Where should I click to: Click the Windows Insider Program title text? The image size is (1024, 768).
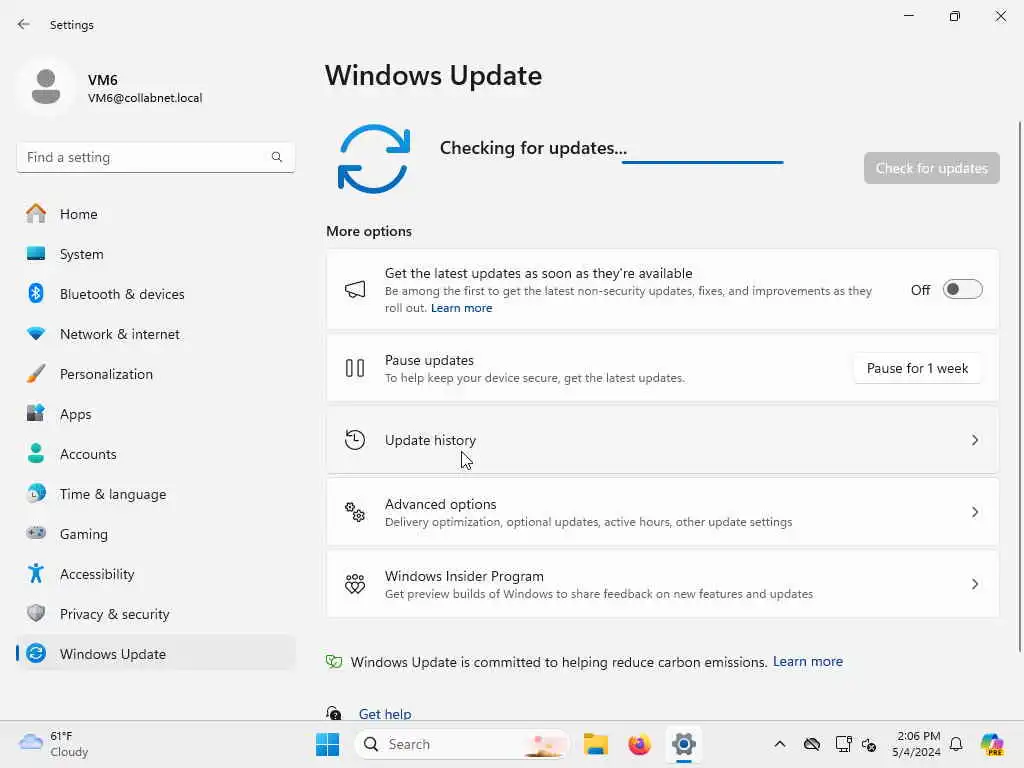point(464,575)
